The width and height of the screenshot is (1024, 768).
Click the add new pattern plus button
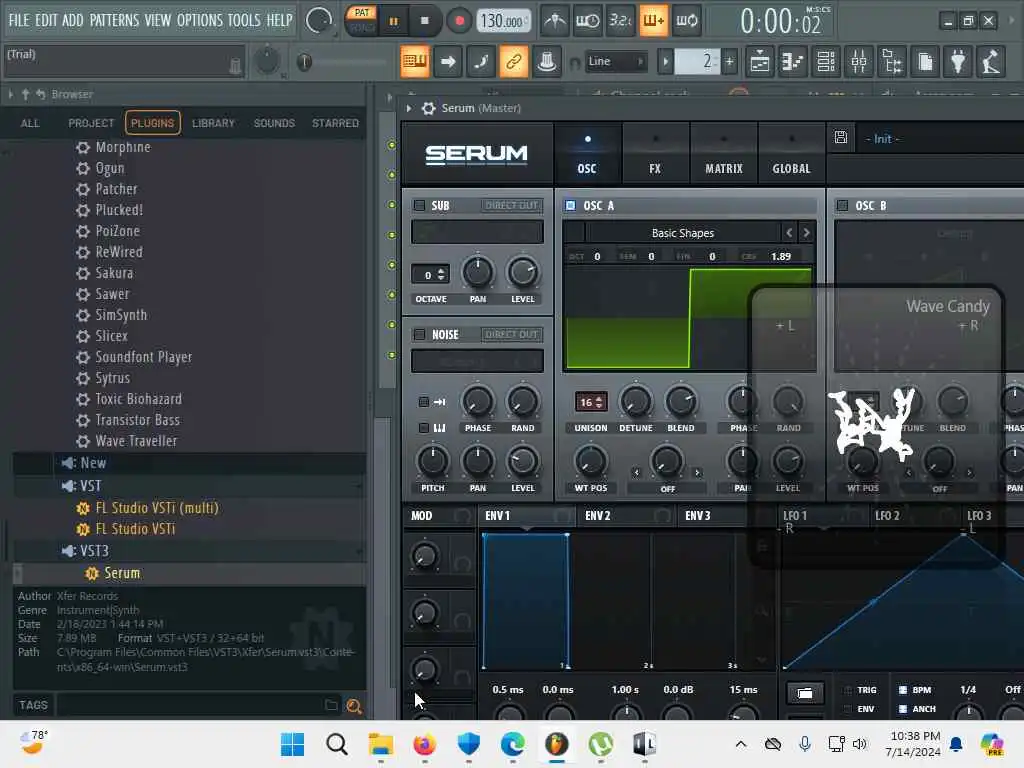729,62
